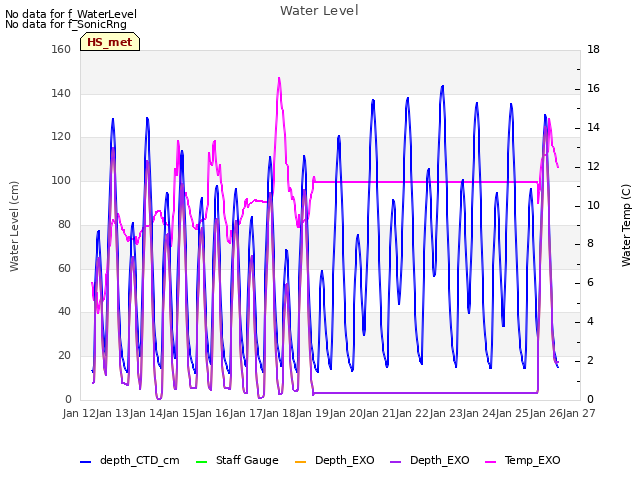Click the Water Level (cm) axis title
640x480 pixels.
pos(14,226)
